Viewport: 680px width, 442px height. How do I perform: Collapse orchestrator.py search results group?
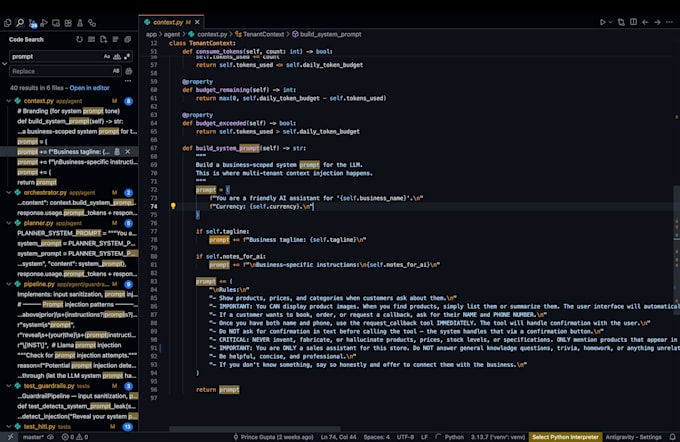tap(9, 192)
